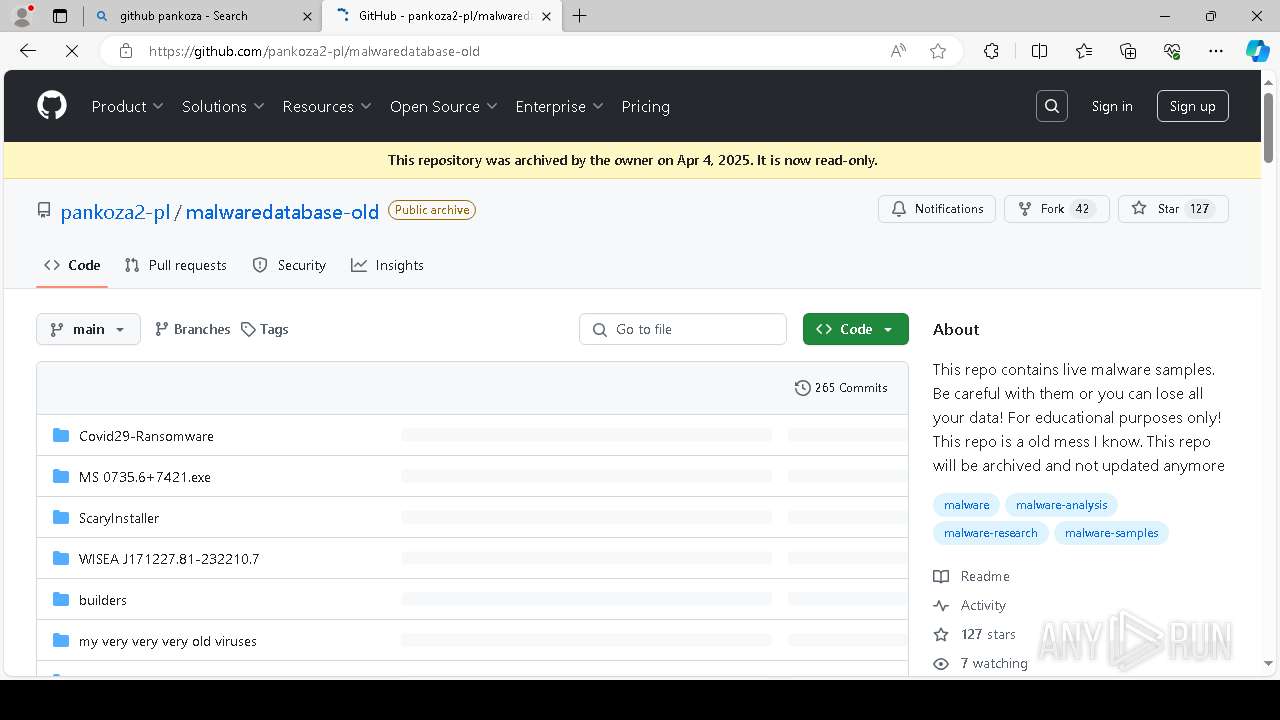View Branches link
Screen dimensions: 1280x720
coord(192,329)
